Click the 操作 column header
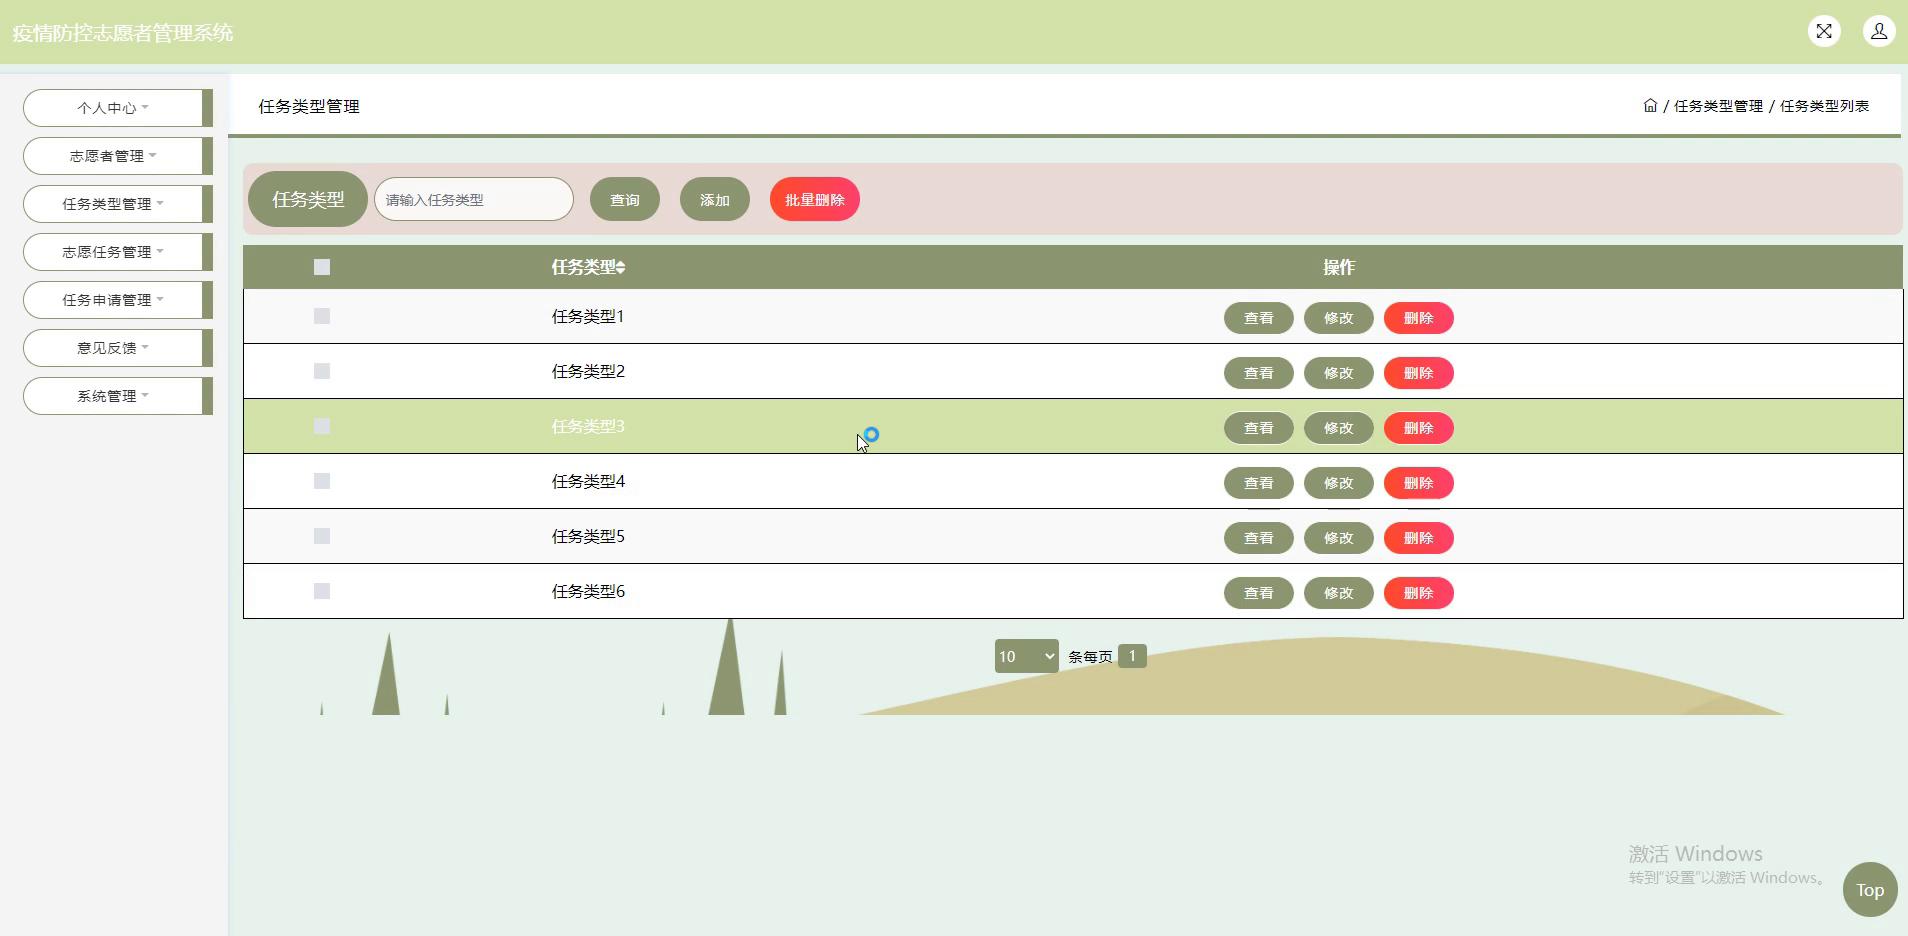The height and width of the screenshot is (936, 1908). [x=1339, y=267]
